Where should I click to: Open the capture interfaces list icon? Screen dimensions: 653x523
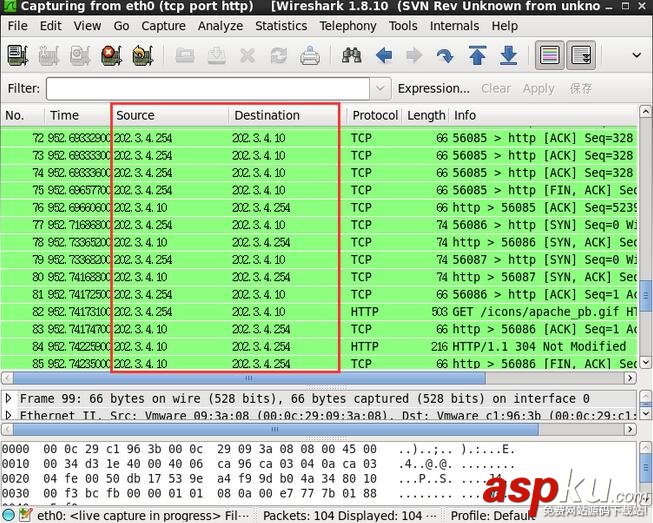[x=17, y=55]
